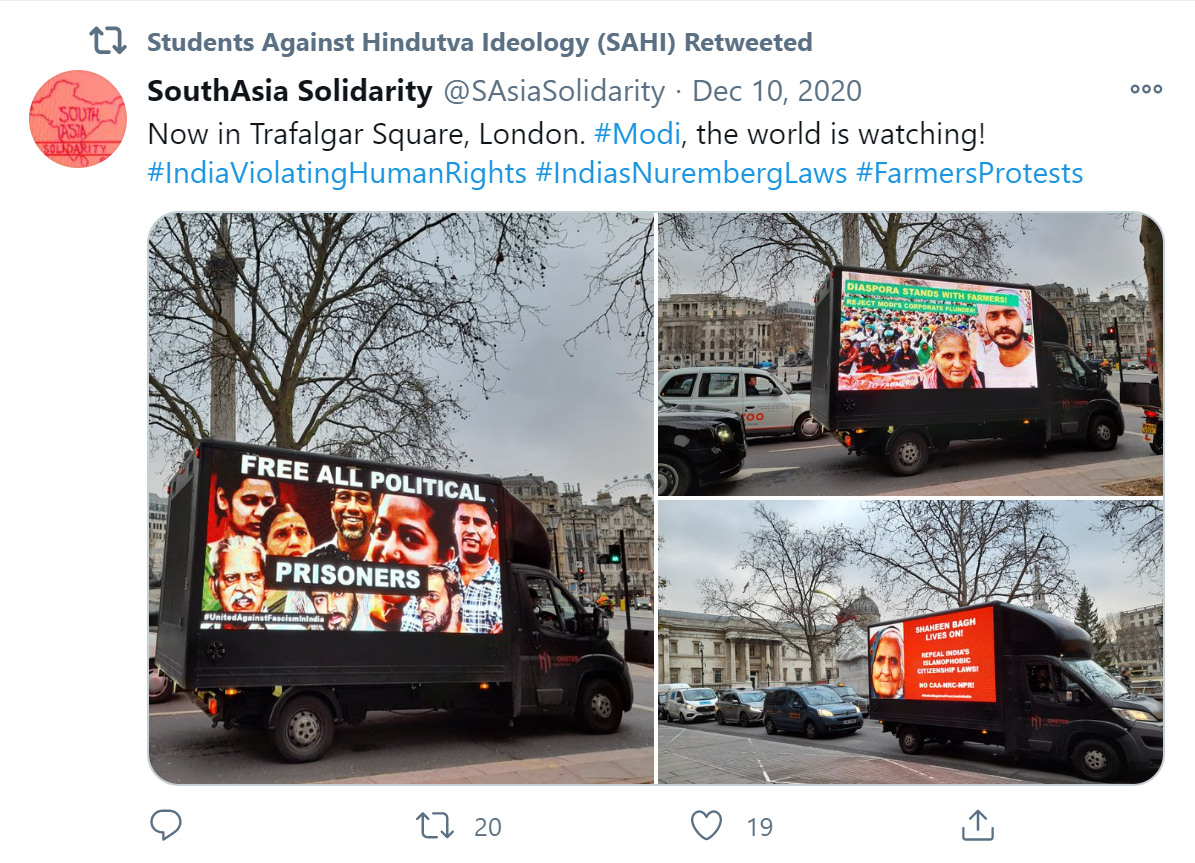Open SouthAsia Solidarity profile avatar
This screenshot has width=1195, height=863.
[78, 118]
